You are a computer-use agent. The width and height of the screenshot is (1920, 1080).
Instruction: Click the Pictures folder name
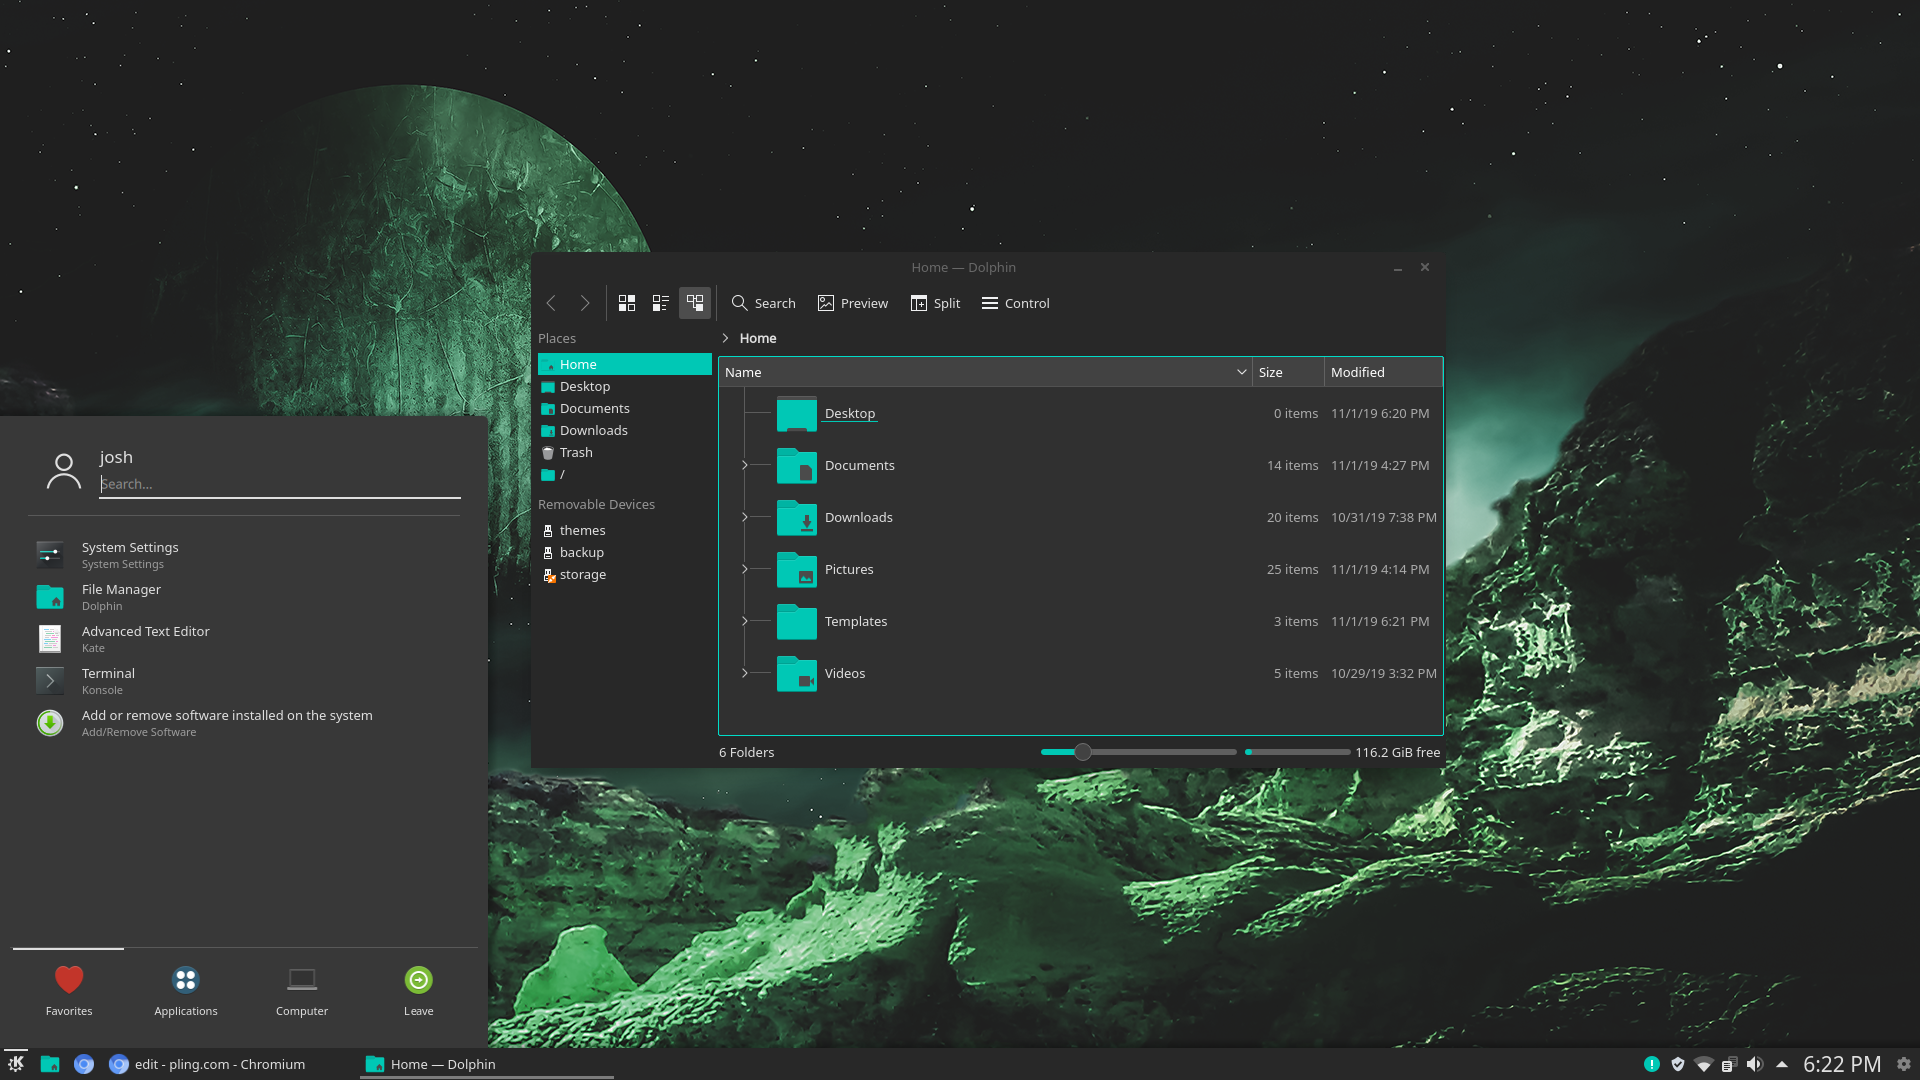tap(849, 569)
